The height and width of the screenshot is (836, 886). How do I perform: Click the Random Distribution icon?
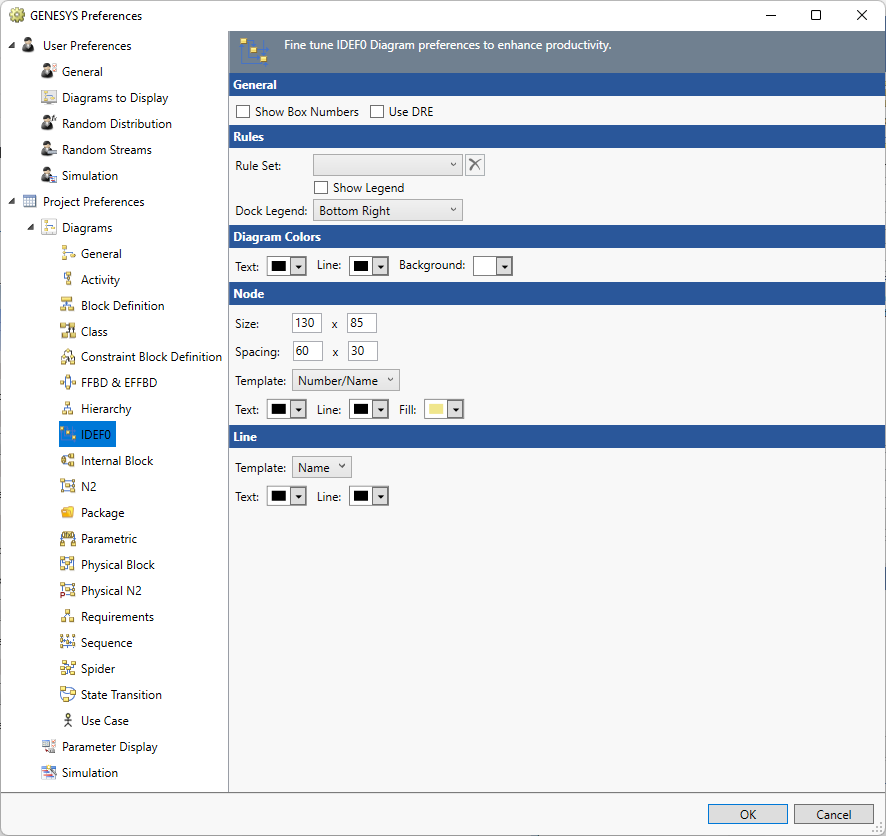(49, 124)
